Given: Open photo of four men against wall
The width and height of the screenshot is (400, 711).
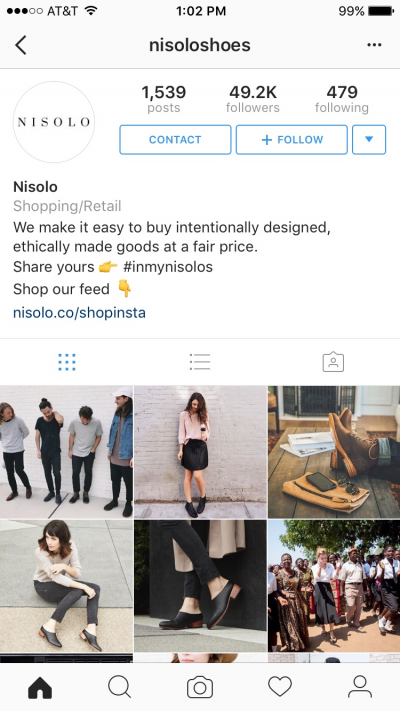Looking at the screenshot, I should click(x=66, y=452).
